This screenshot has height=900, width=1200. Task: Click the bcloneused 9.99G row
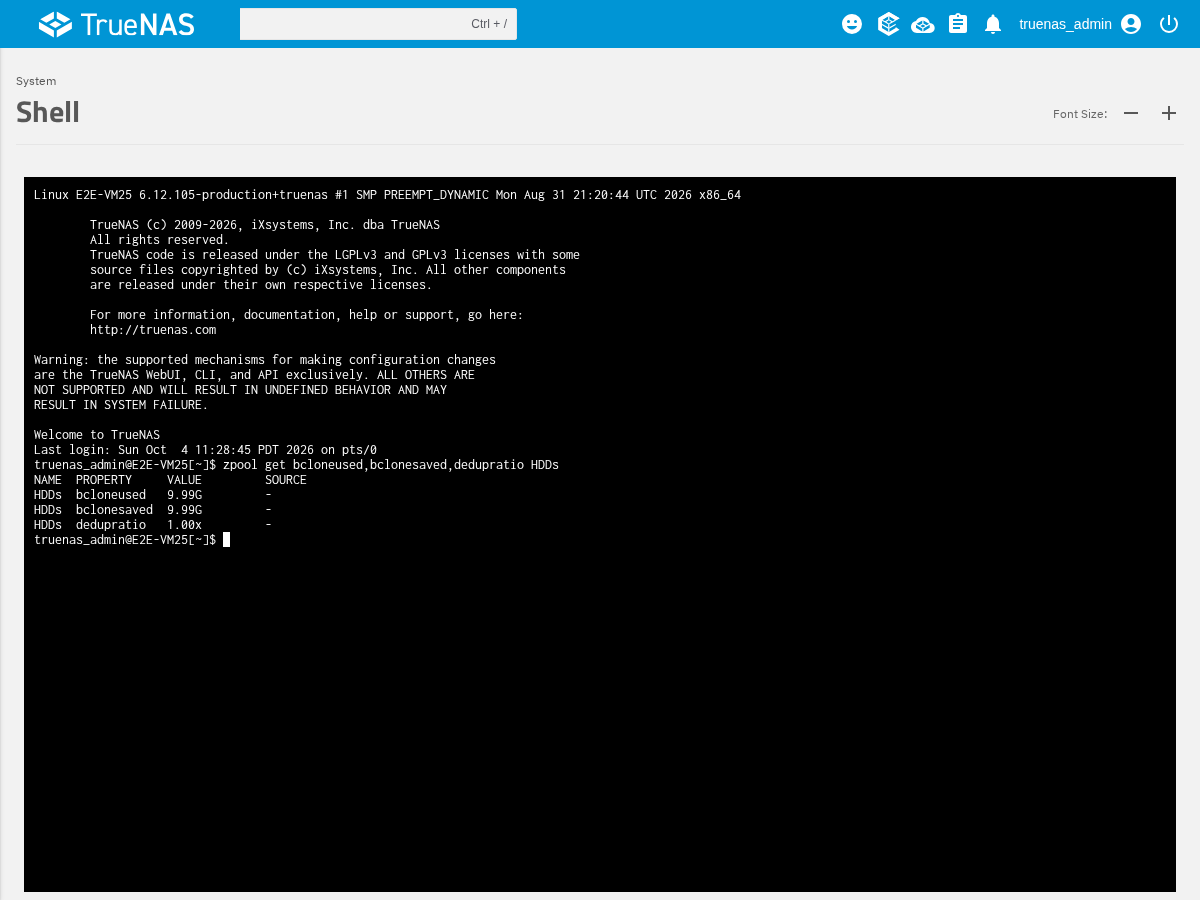[153, 495]
